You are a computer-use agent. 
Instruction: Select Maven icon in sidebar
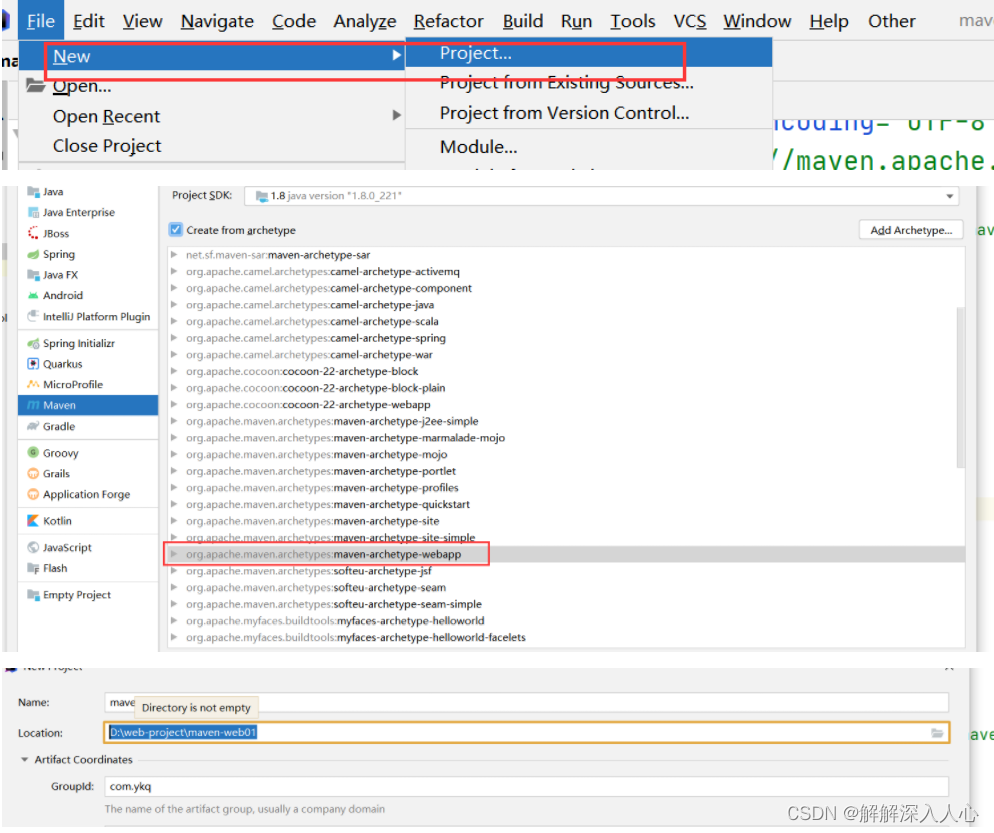[33, 405]
